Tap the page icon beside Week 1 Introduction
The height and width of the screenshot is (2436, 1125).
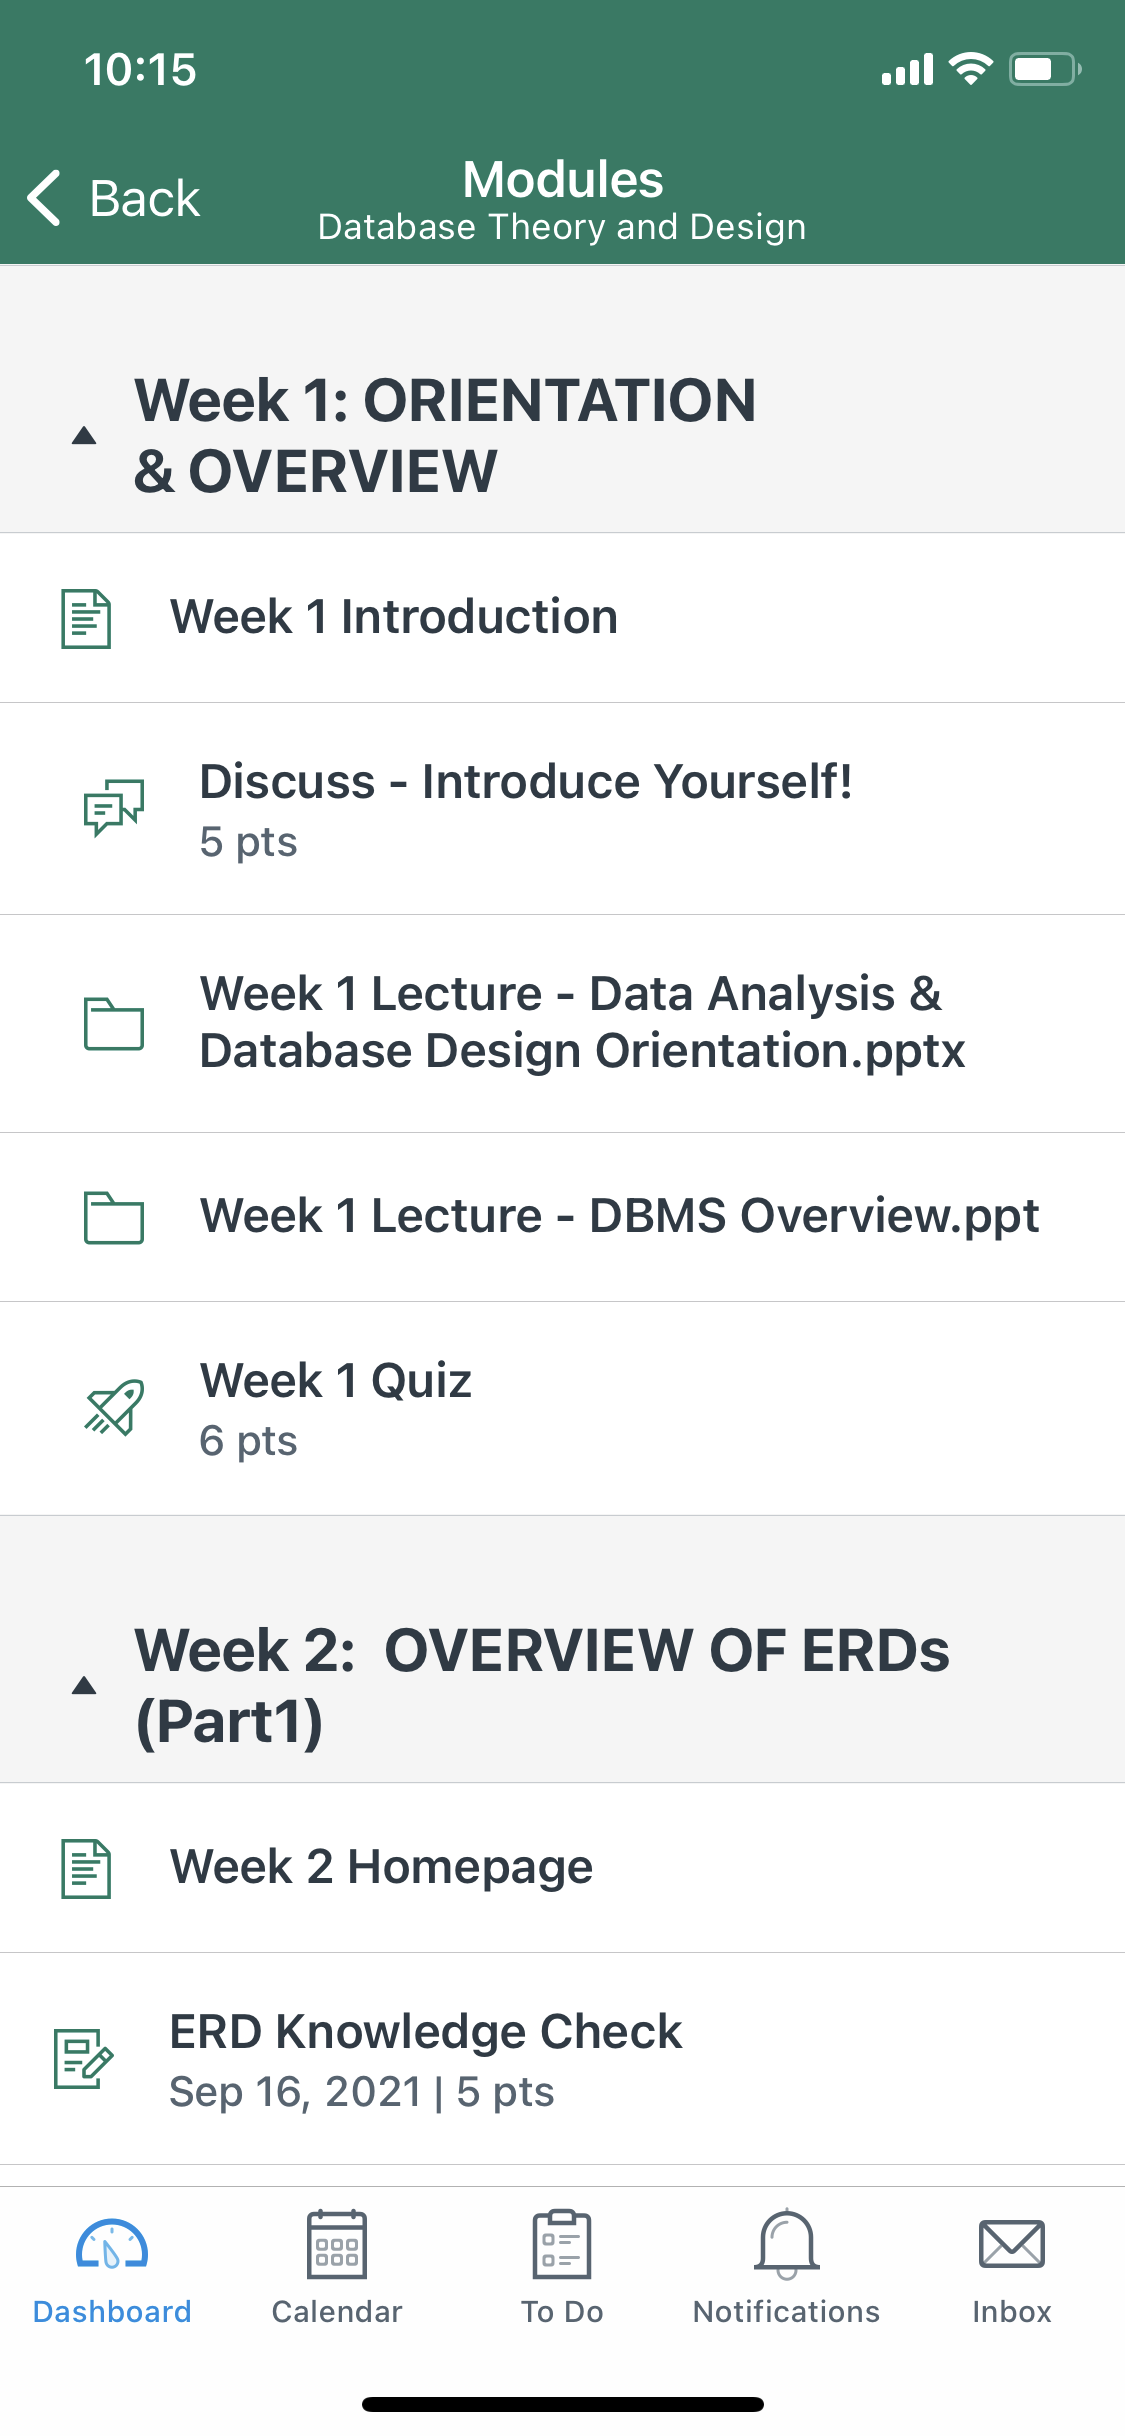86,618
